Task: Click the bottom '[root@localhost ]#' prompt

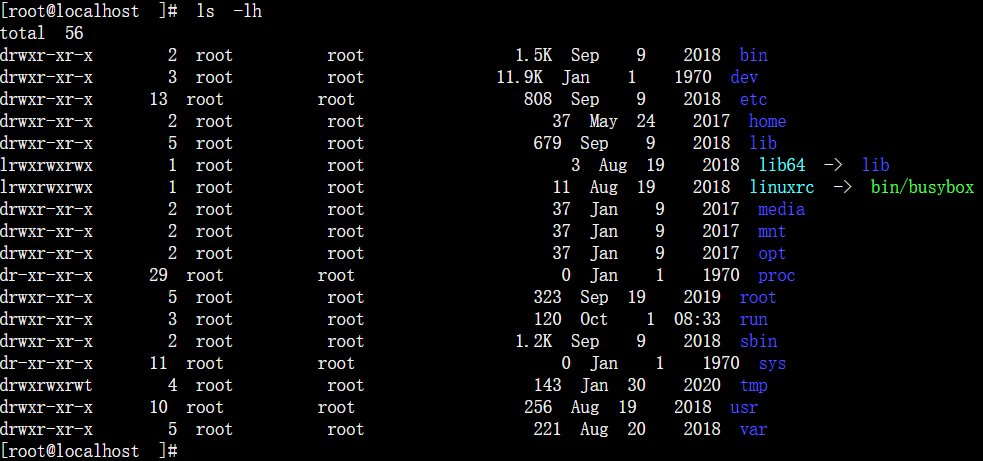Action: pyautogui.click(x=88, y=451)
